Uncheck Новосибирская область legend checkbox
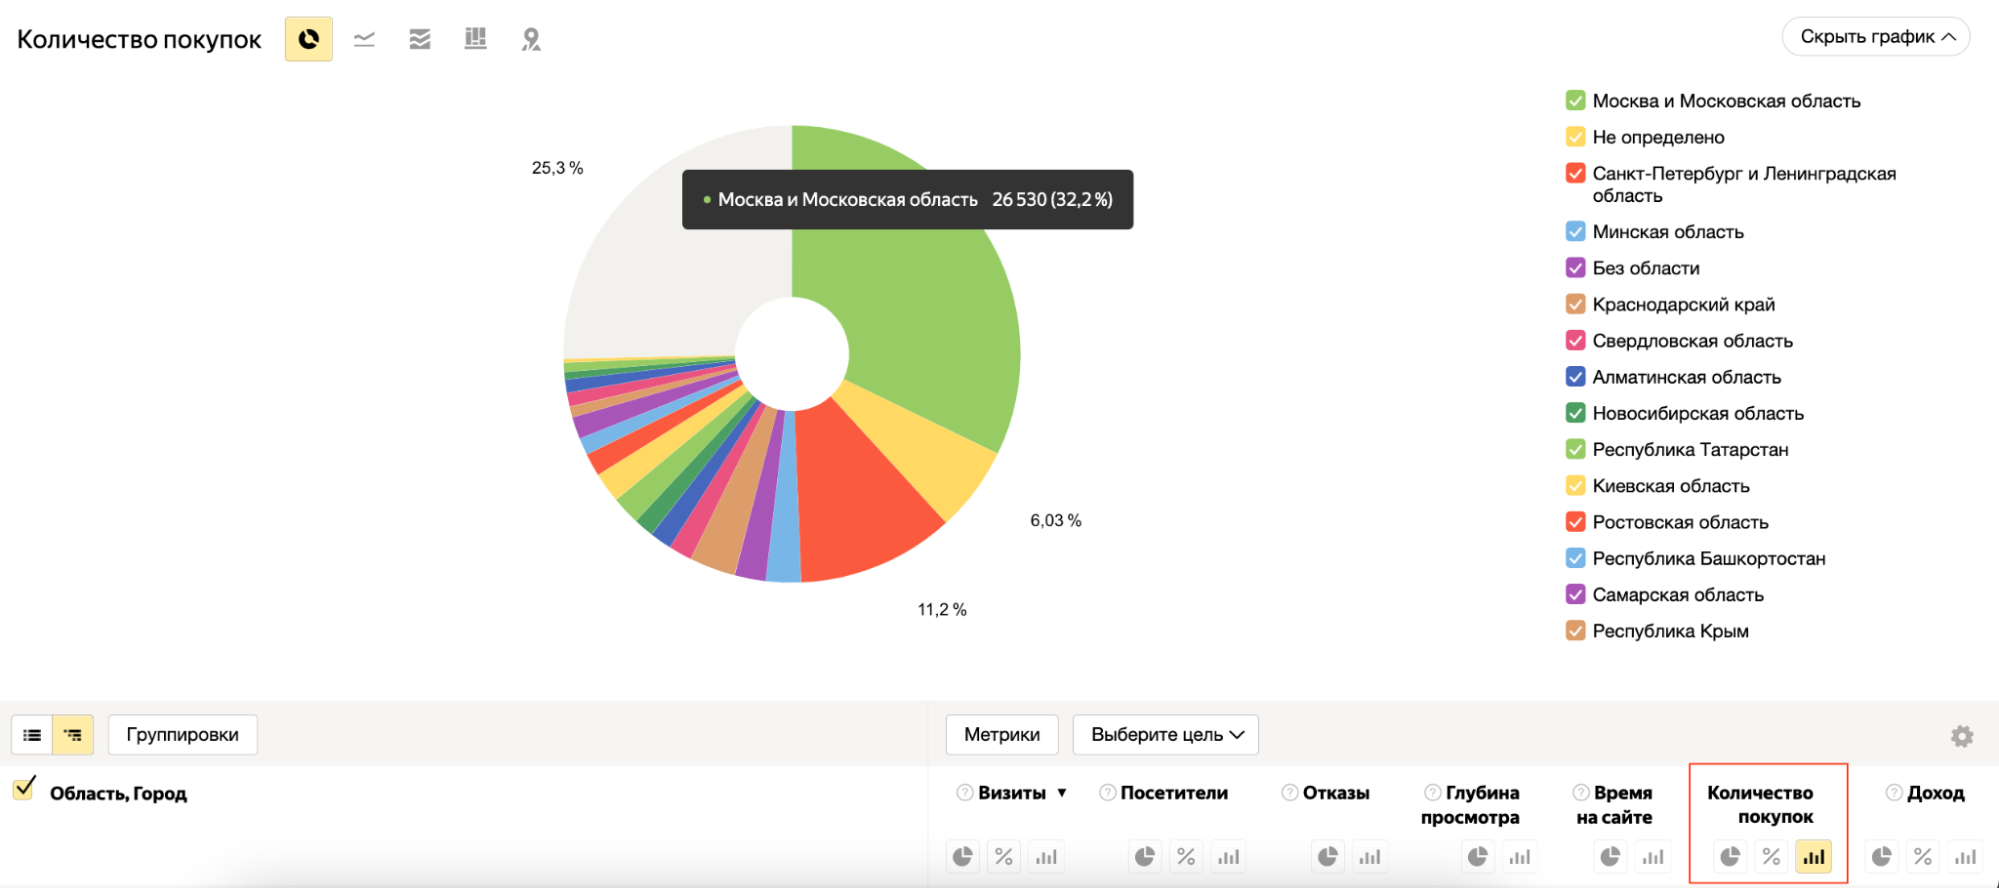The height and width of the screenshot is (889, 1999). click(1575, 413)
